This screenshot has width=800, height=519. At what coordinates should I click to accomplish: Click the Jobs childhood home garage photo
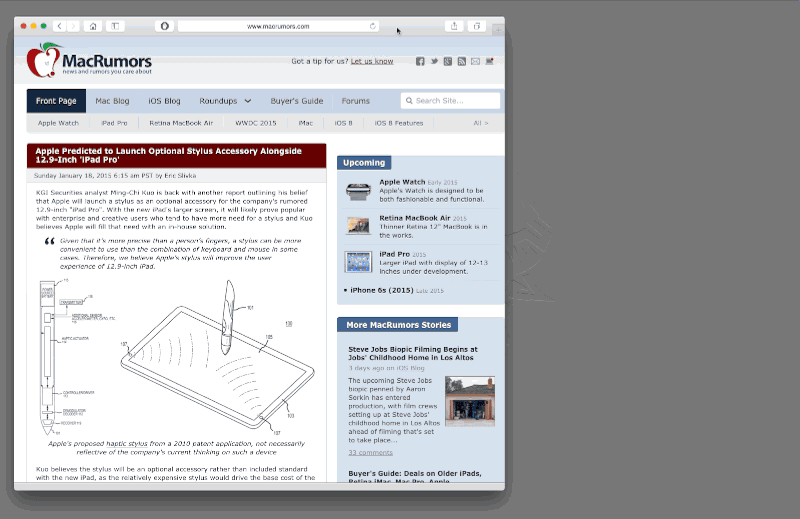pos(470,401)
